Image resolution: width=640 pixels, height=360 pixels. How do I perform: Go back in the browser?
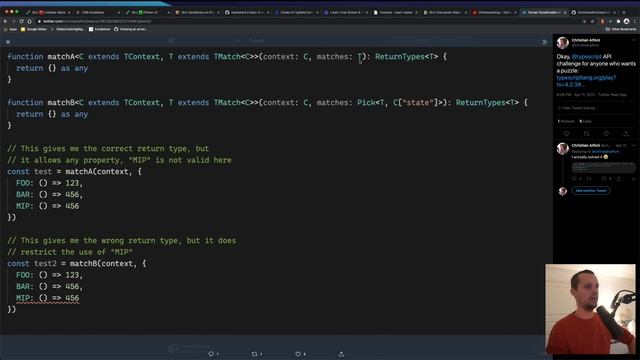(x=6, y=21)
